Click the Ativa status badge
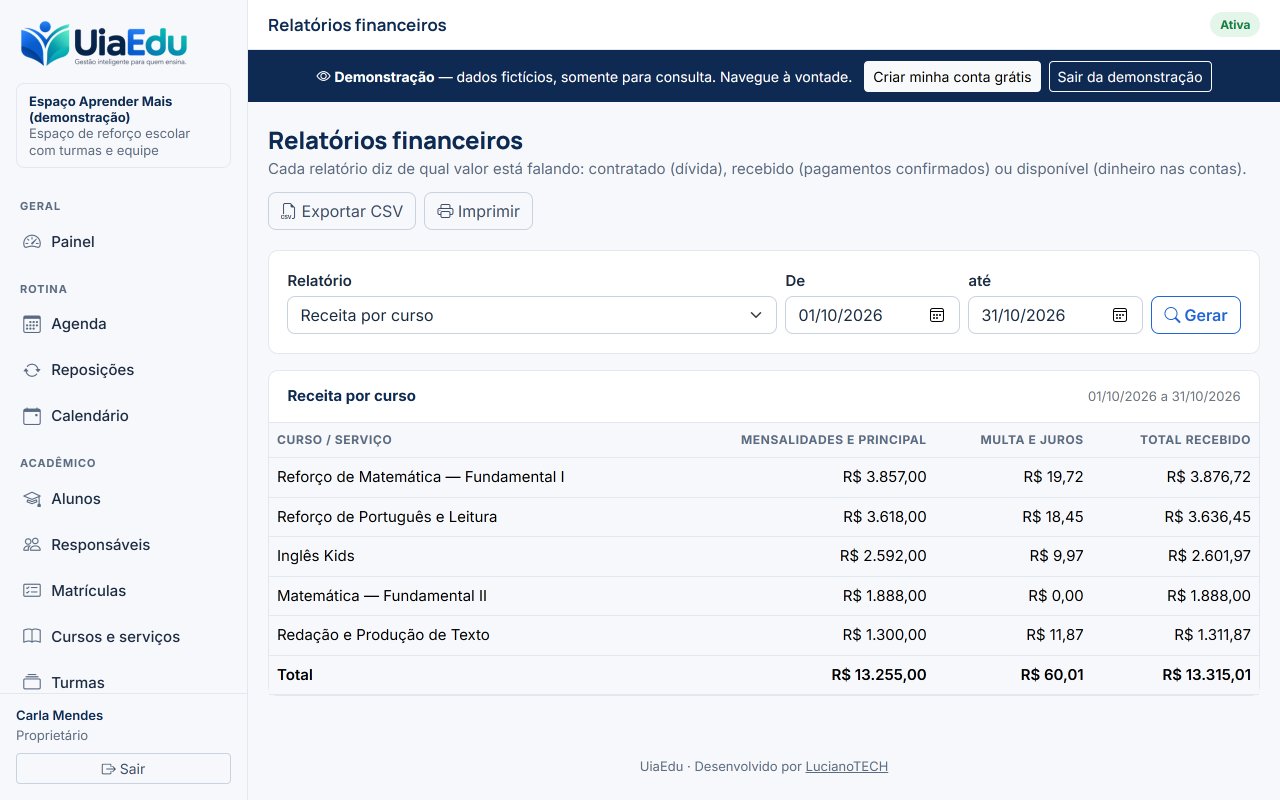The width and height of the screenshot is (1280, 800). [1235, 25]
